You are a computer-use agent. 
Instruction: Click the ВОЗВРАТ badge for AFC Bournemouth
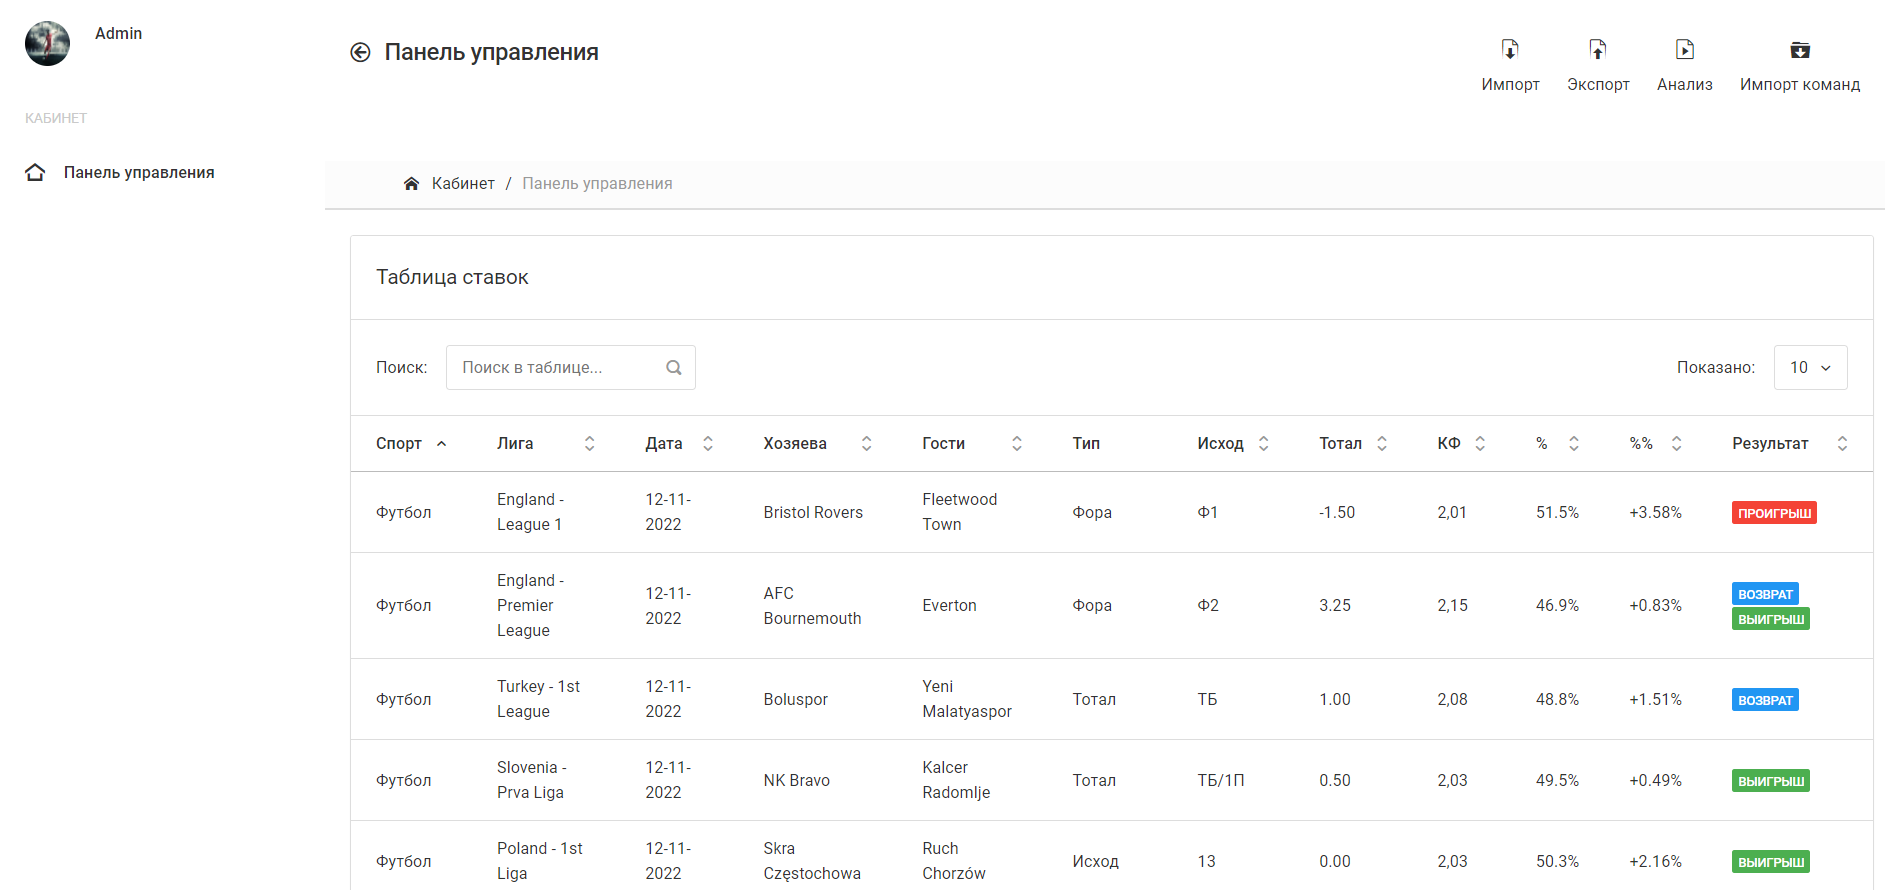(1765, 594)
